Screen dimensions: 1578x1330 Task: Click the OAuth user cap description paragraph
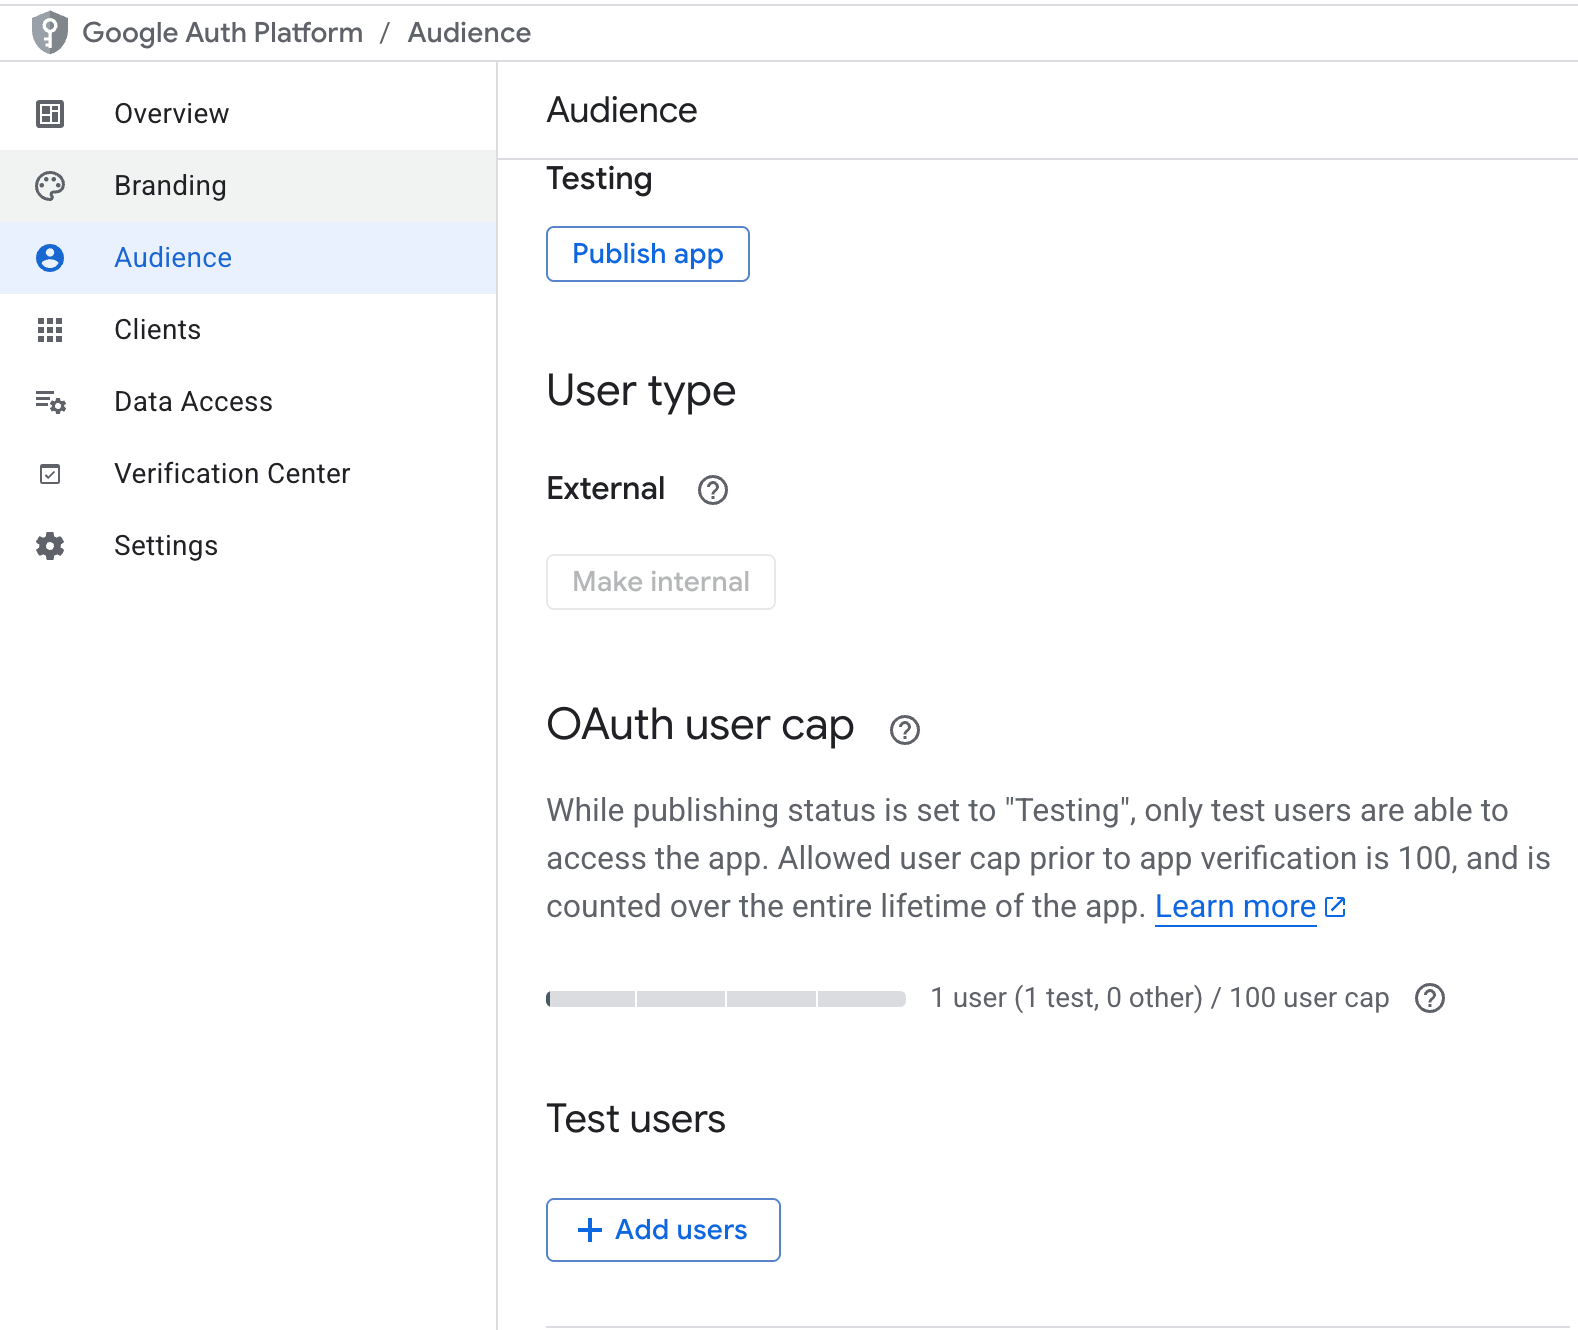pyautogui.click(x=1048, y=858)
